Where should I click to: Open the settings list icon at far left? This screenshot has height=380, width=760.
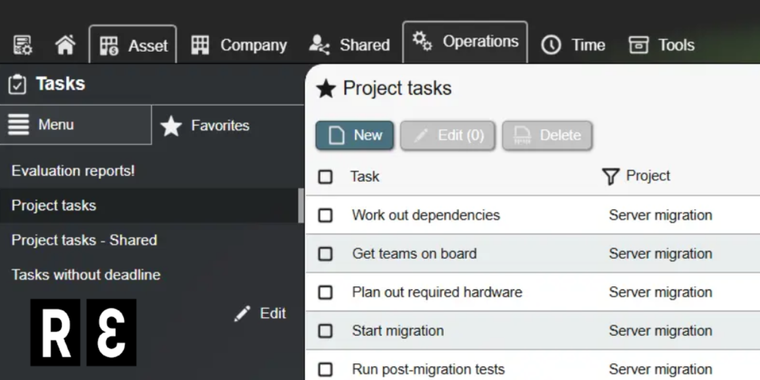(22, 45)
